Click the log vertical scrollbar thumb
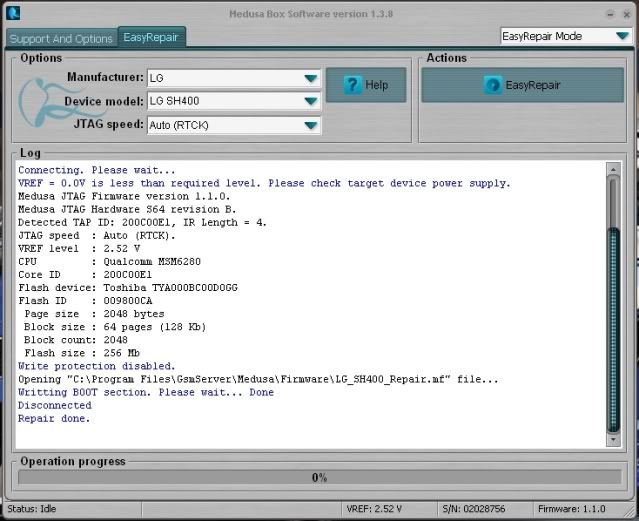Screen dimensions: 639x521 point(613,329)
